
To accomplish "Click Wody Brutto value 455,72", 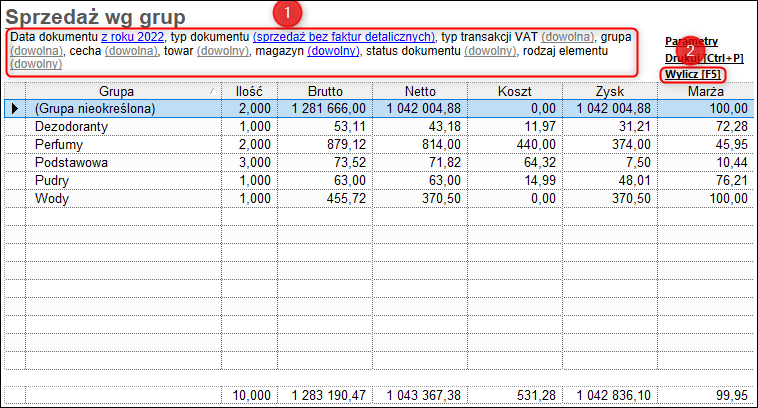I will 347,198.
